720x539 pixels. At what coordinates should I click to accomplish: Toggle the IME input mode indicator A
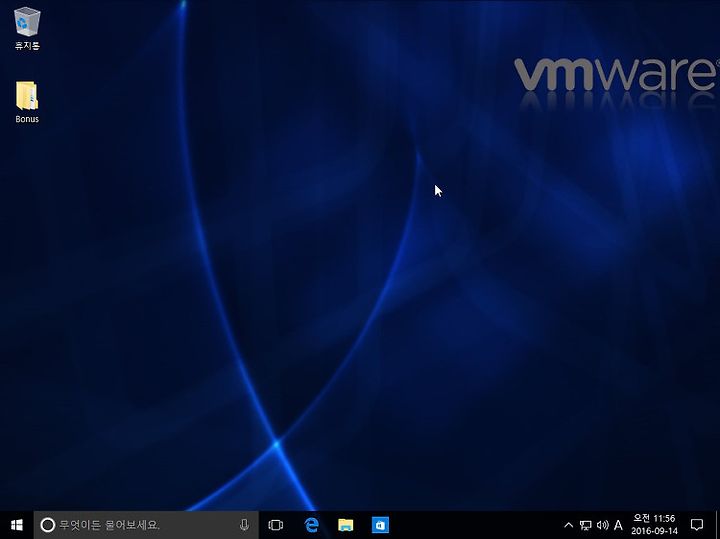click(619, 525)
